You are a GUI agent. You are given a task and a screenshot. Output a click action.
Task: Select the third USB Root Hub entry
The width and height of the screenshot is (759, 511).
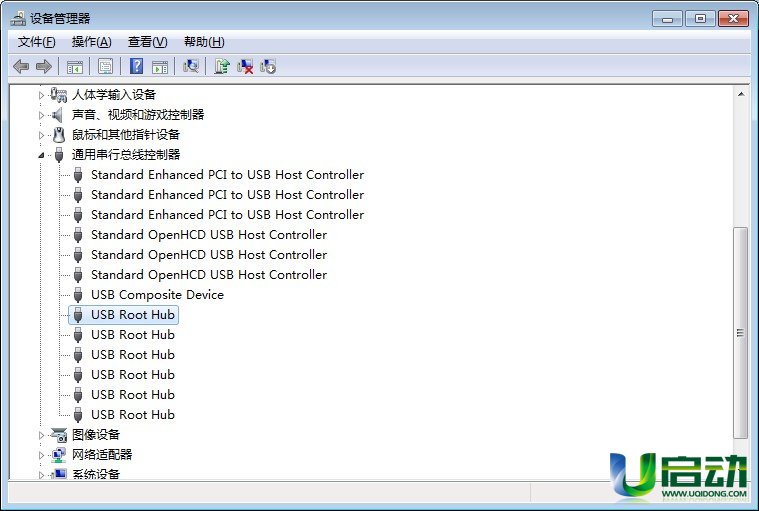133,355
